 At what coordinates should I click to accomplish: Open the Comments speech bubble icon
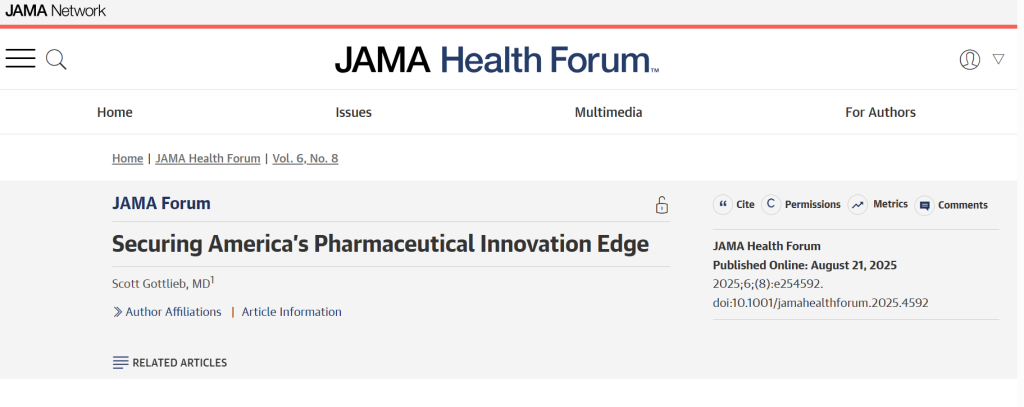coord(924,205)
